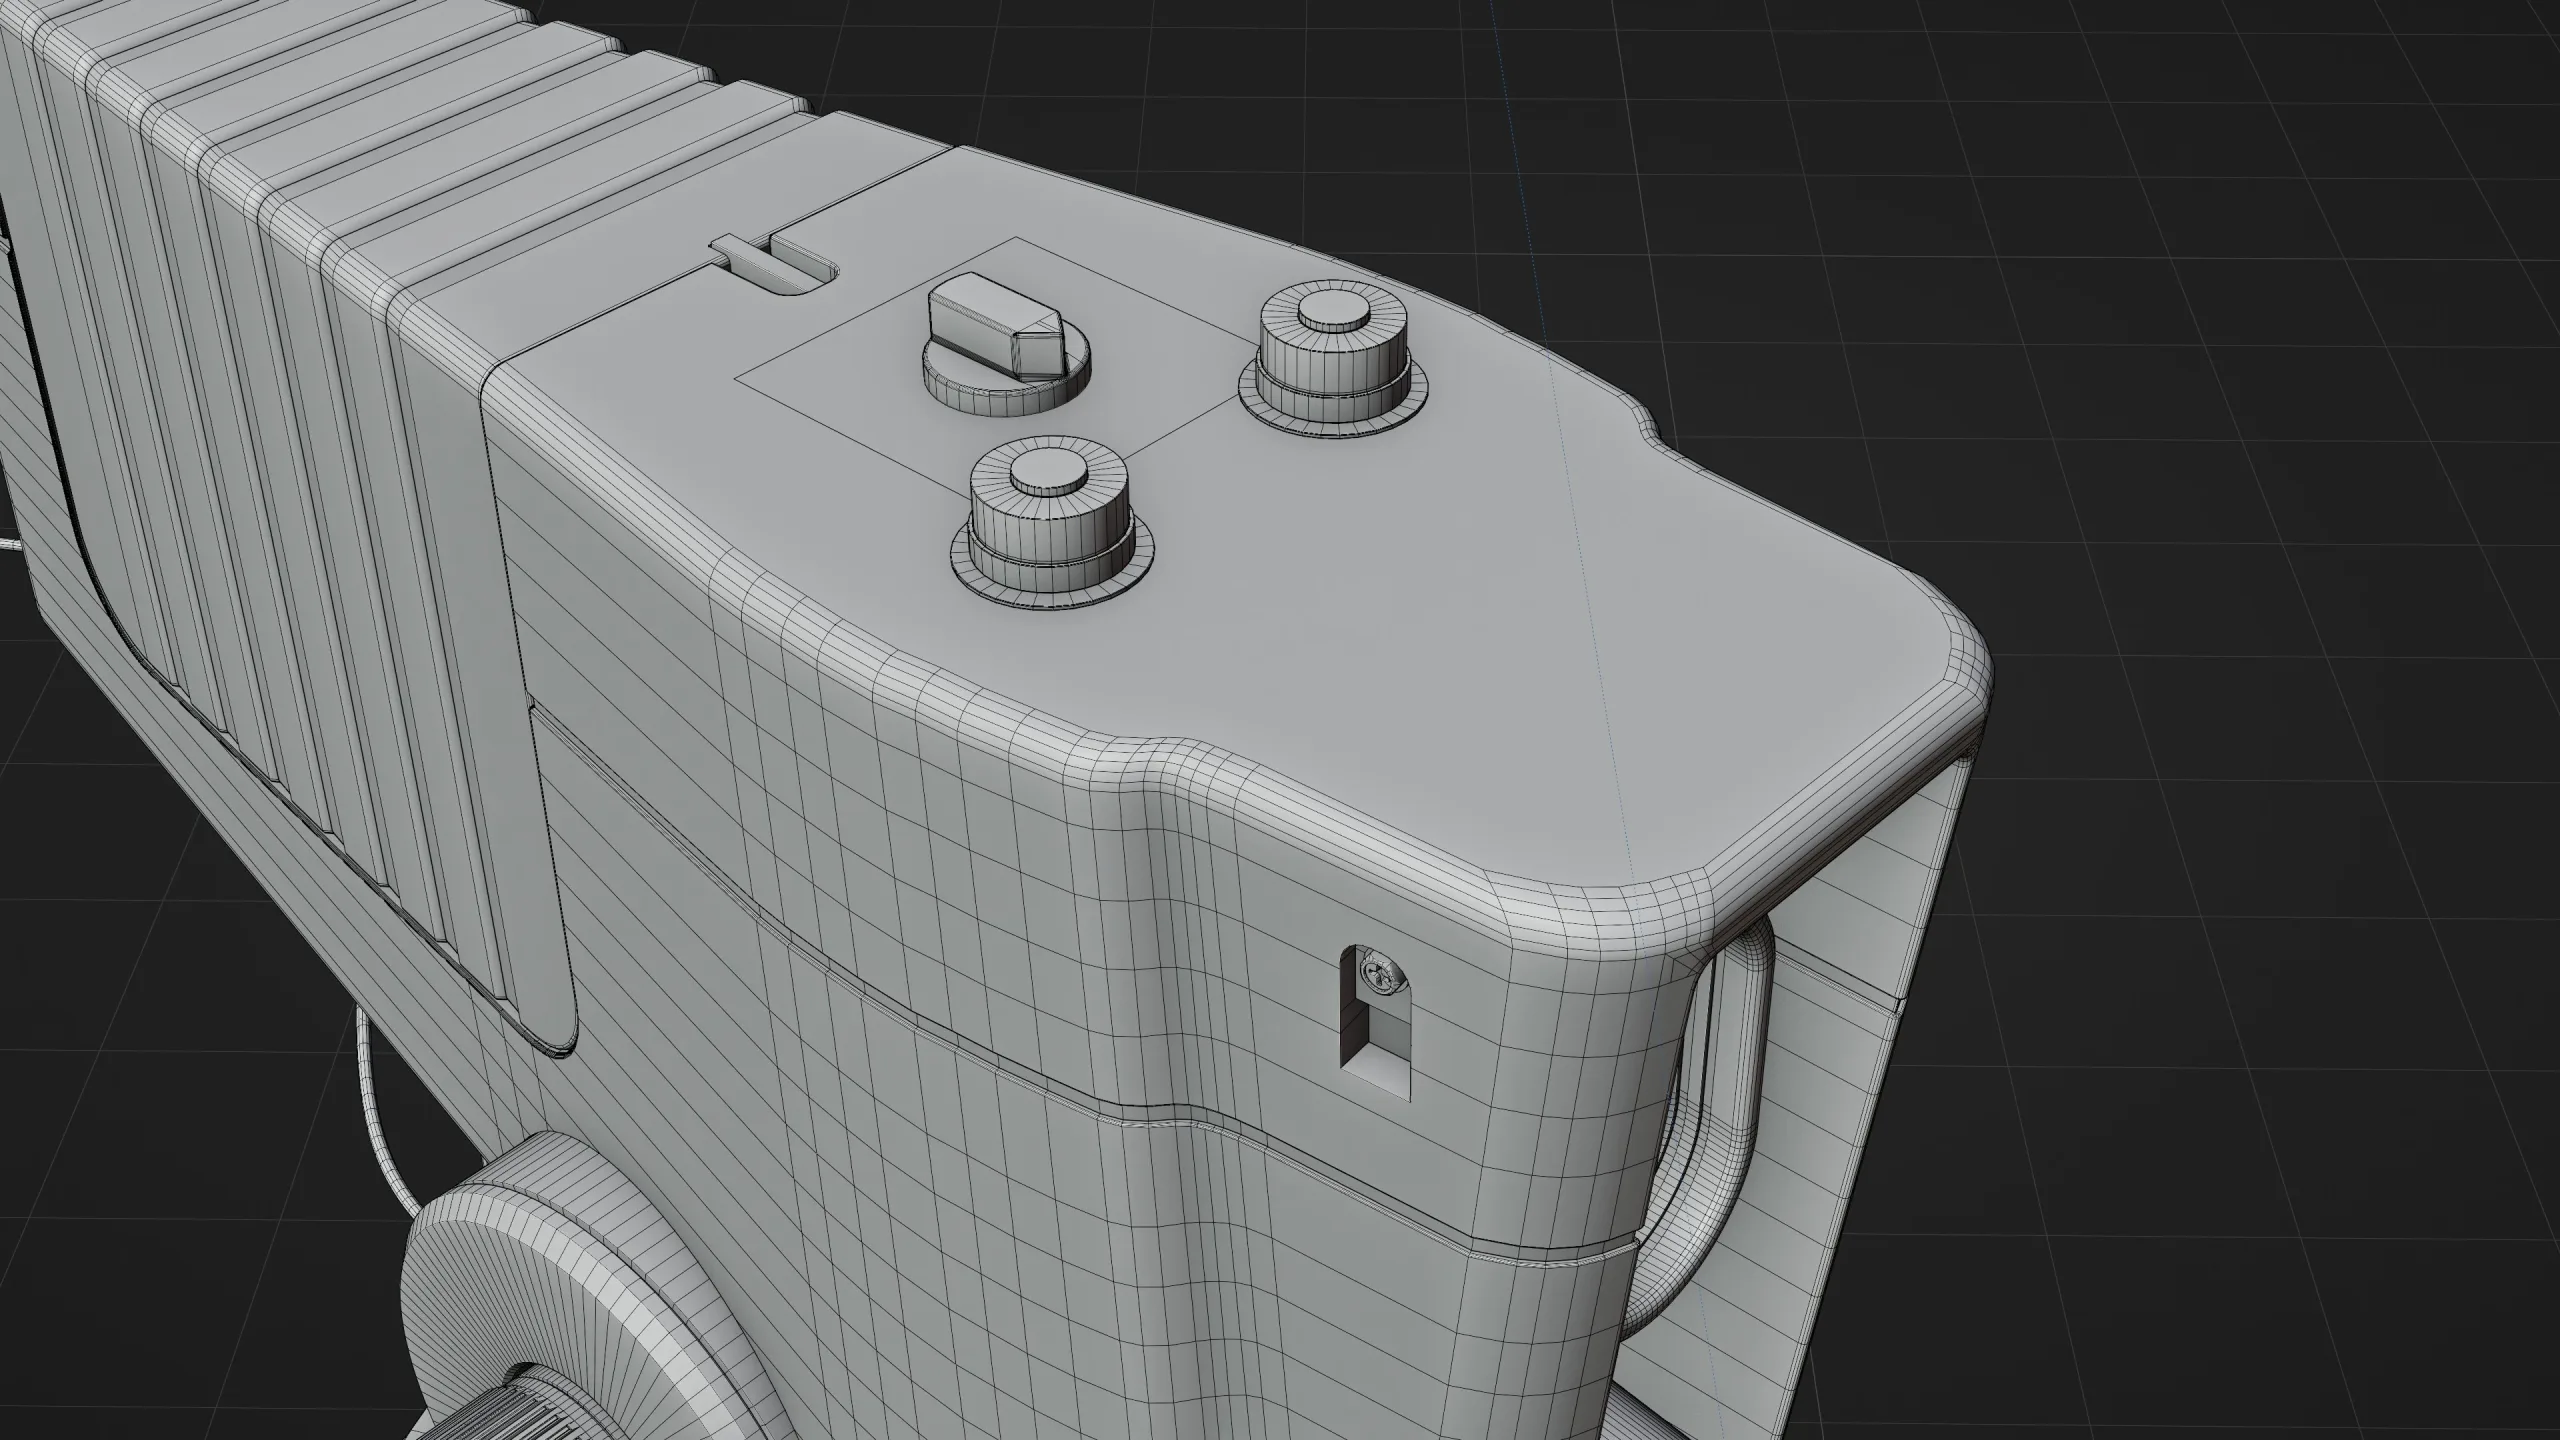Click the top cap of the front knob
This screenshot has height=1440, width=2560.
pos(1048,468)
